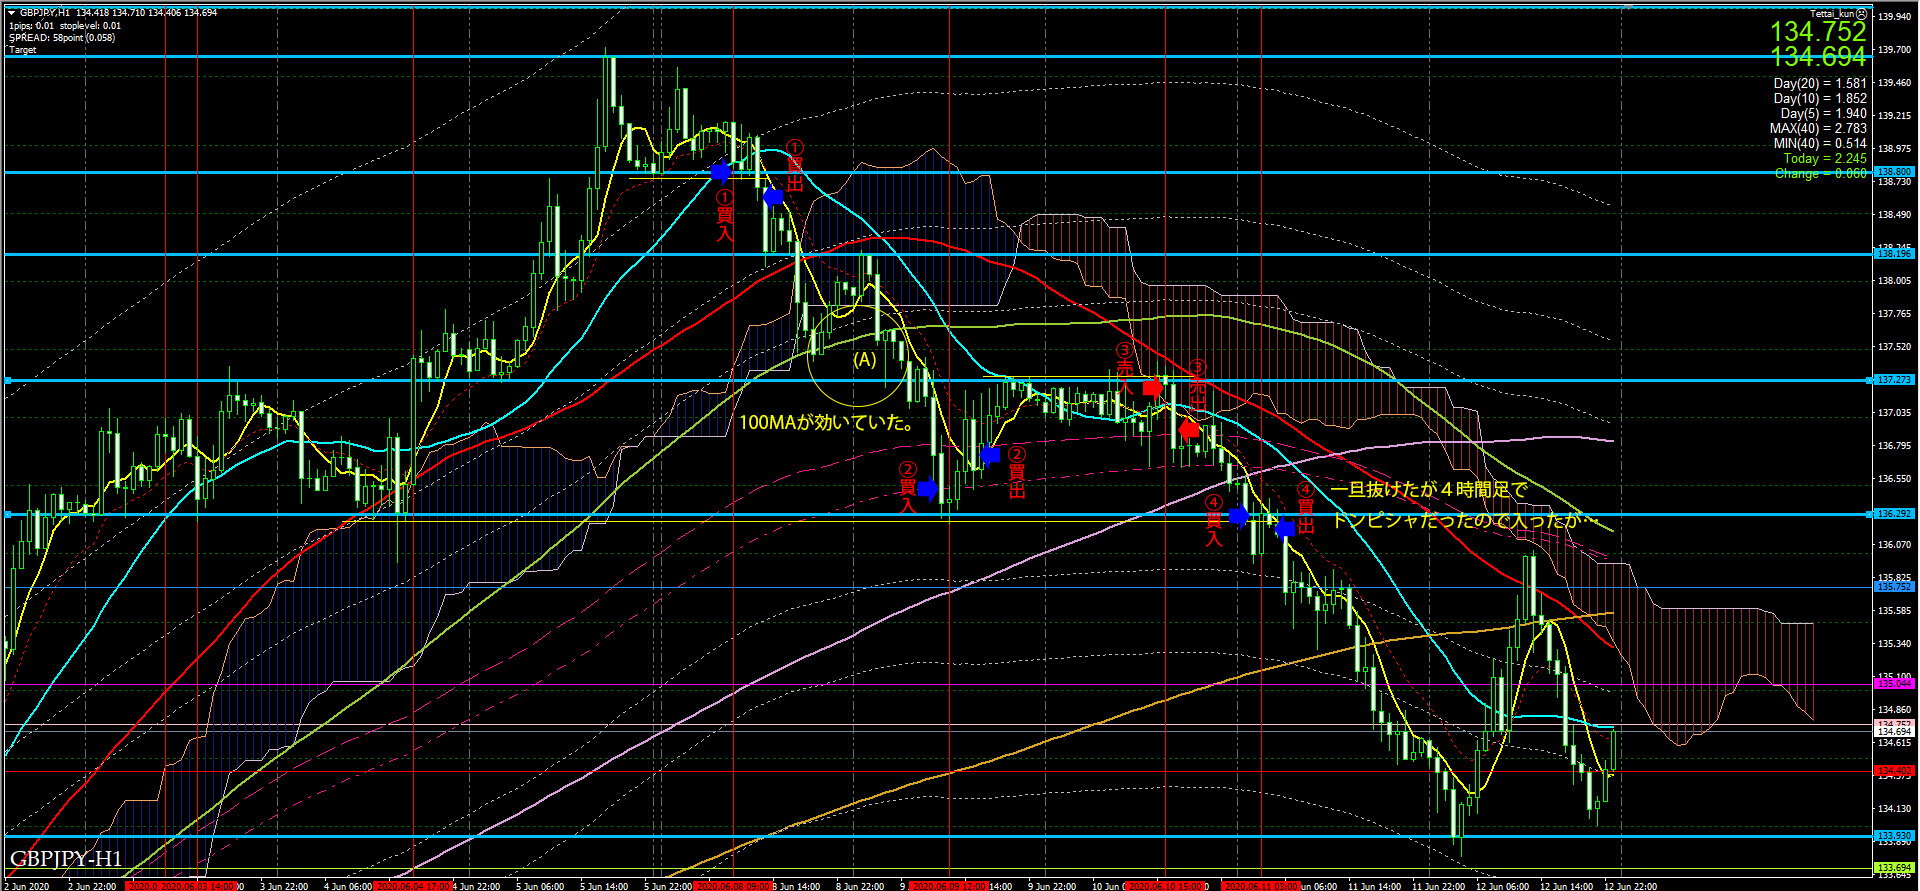Select blue arrow beside ①買出 label
Screen dimensions: 1920x891
pyautogui.click(x=773, y=197)
